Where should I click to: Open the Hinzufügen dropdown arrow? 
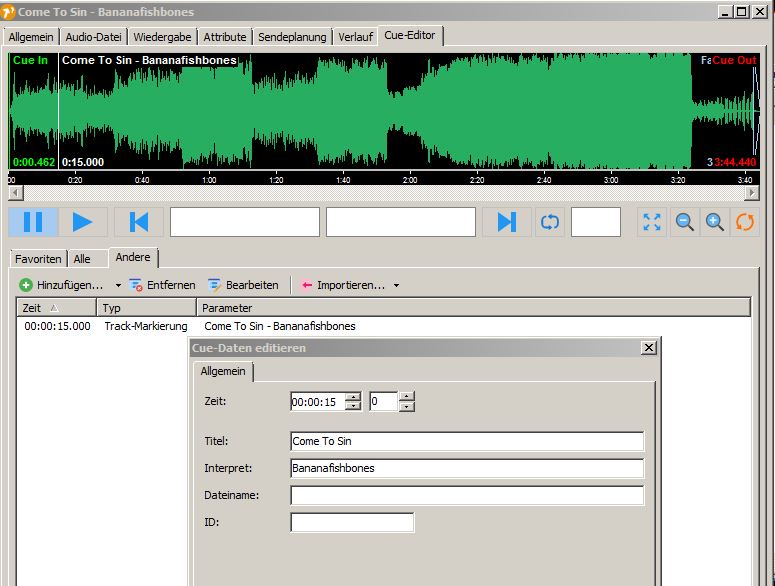click(x=118, y=285)
